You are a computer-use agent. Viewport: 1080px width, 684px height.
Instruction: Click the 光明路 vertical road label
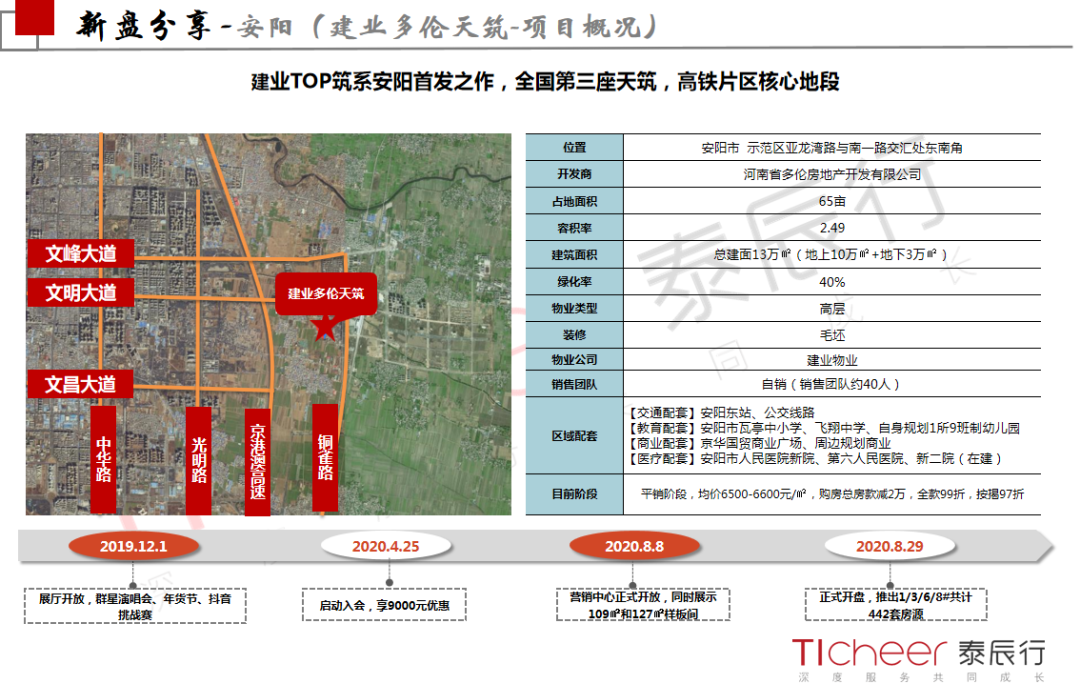click(198, 461)
